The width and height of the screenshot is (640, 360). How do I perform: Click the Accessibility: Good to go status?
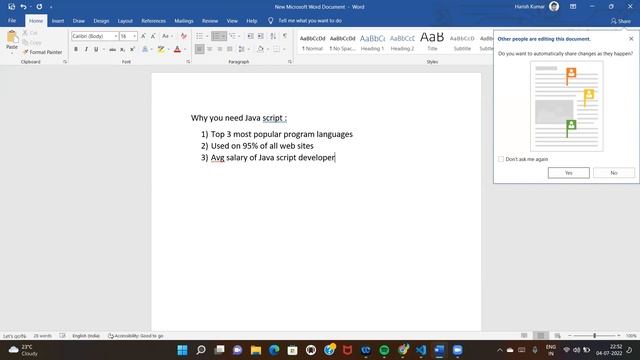136,336
